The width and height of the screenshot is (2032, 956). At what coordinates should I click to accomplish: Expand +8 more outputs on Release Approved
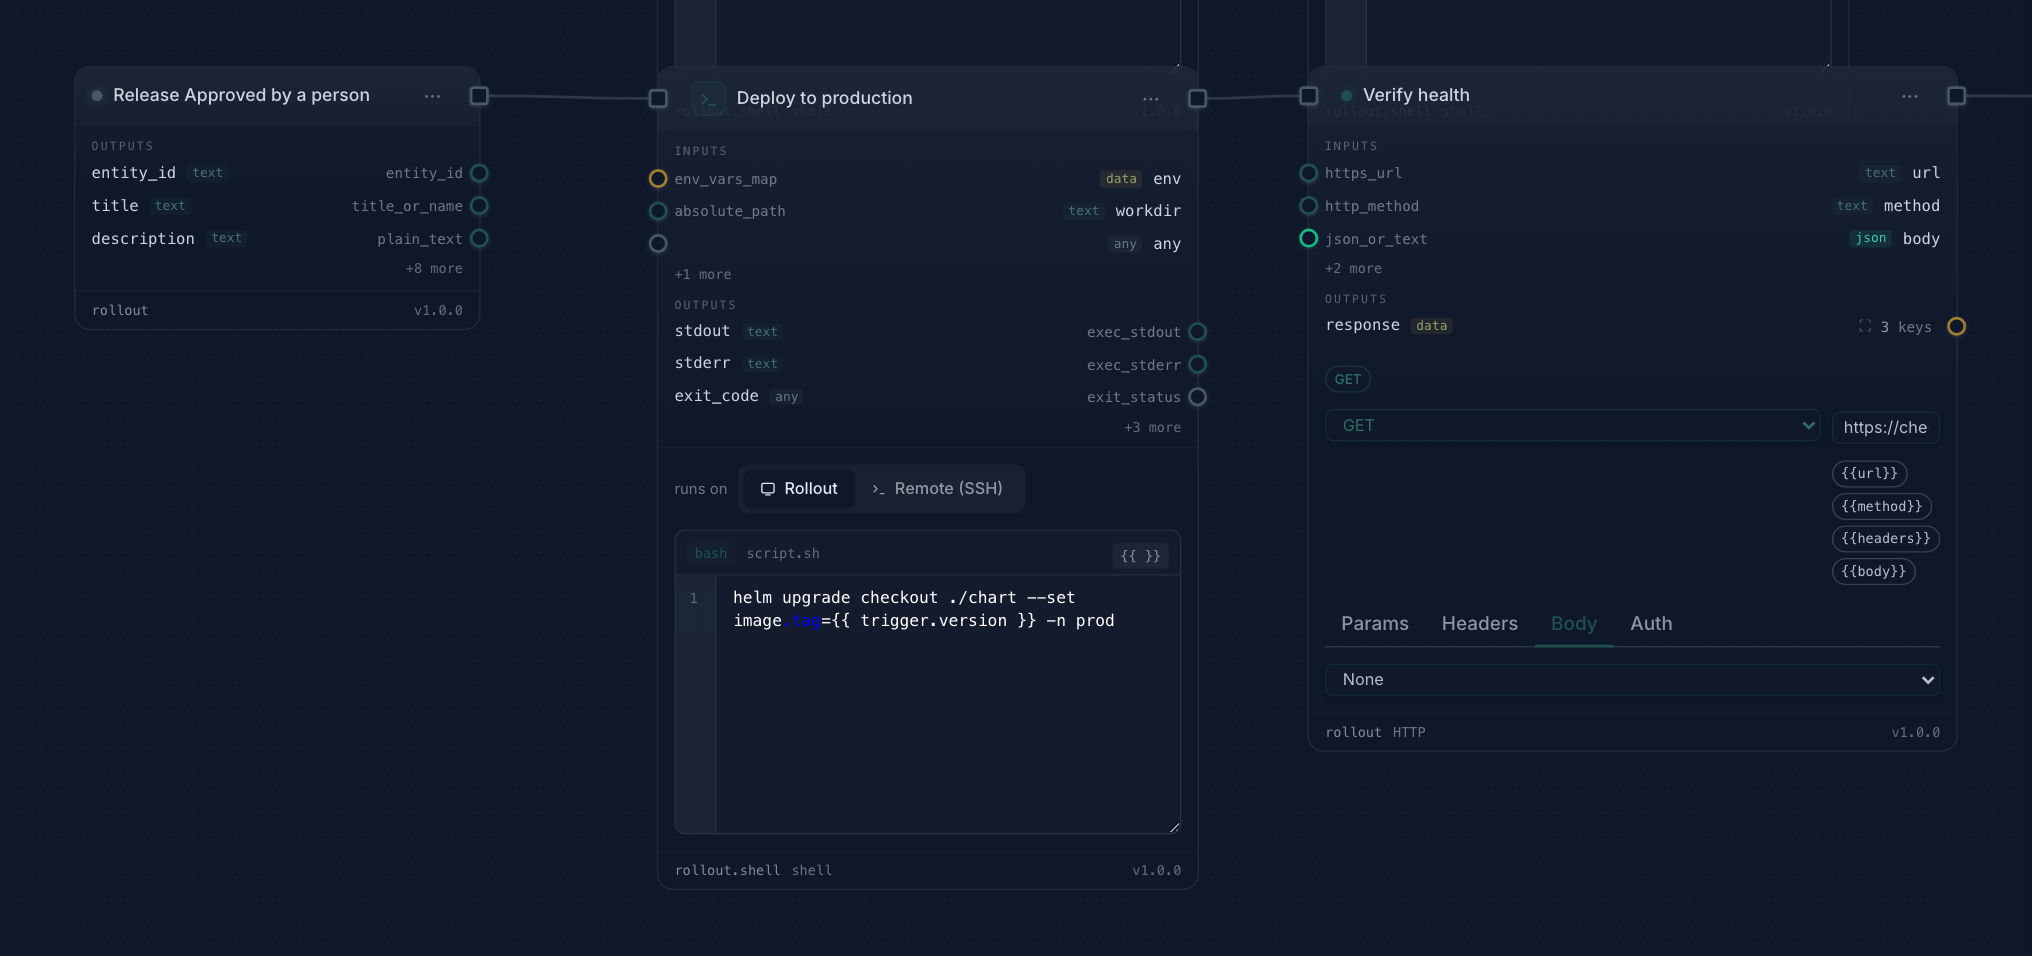coord(434,268)
